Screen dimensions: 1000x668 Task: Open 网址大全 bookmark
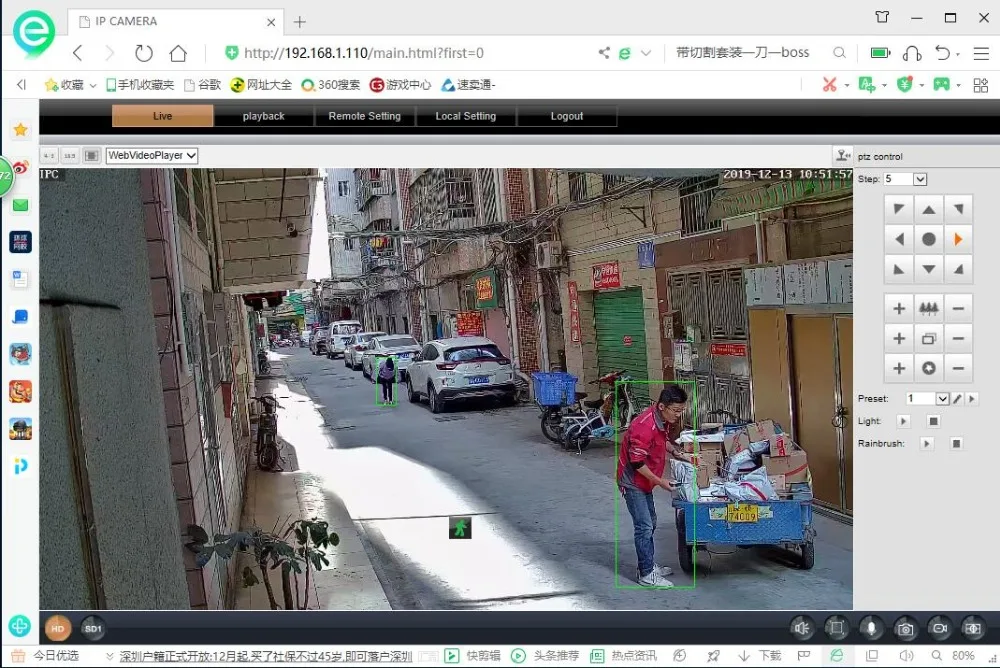(x=261, y=85)
